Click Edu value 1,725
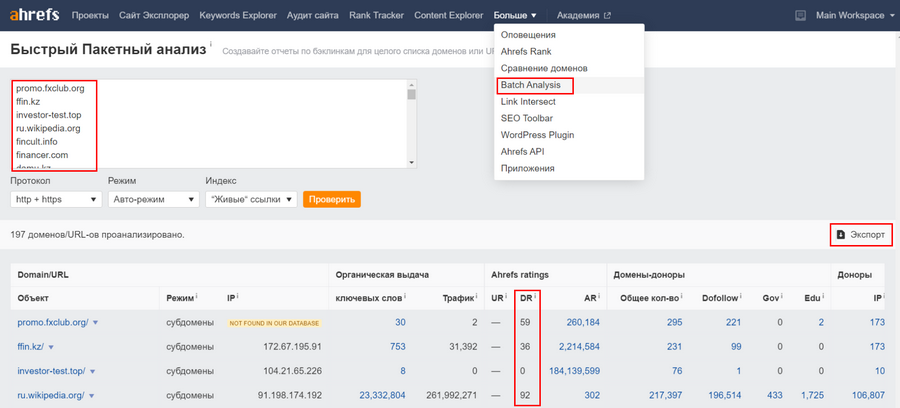 click(812, 396)
